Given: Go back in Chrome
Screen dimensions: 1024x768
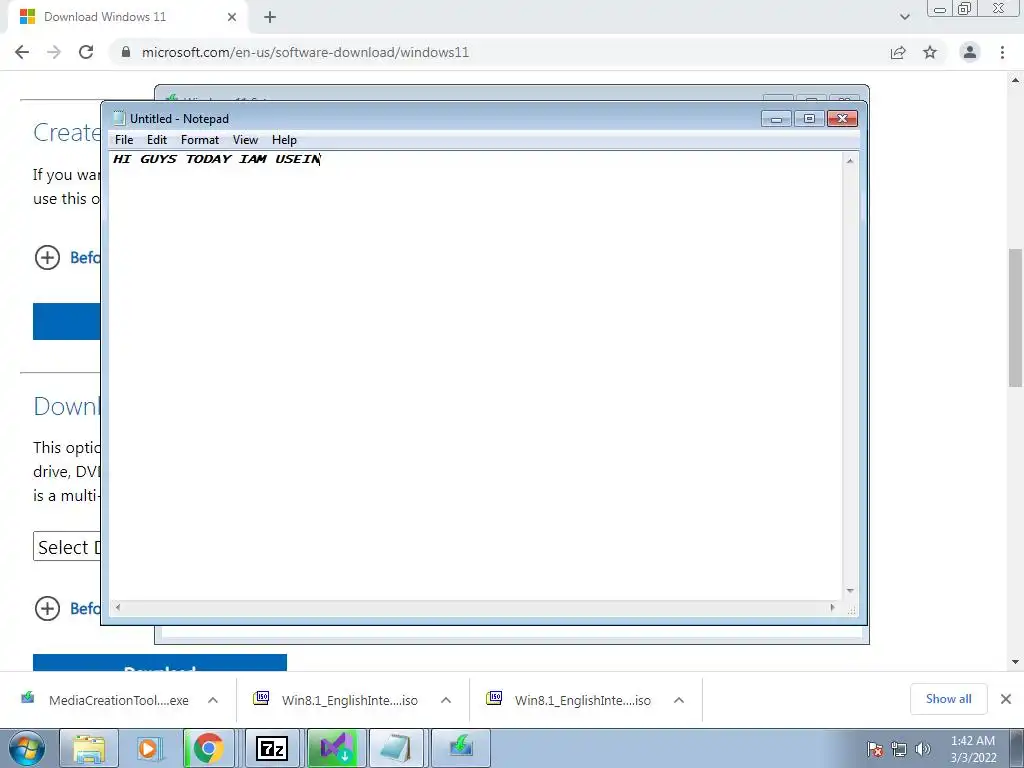Looking at the screenshot, I should (22, 52).
